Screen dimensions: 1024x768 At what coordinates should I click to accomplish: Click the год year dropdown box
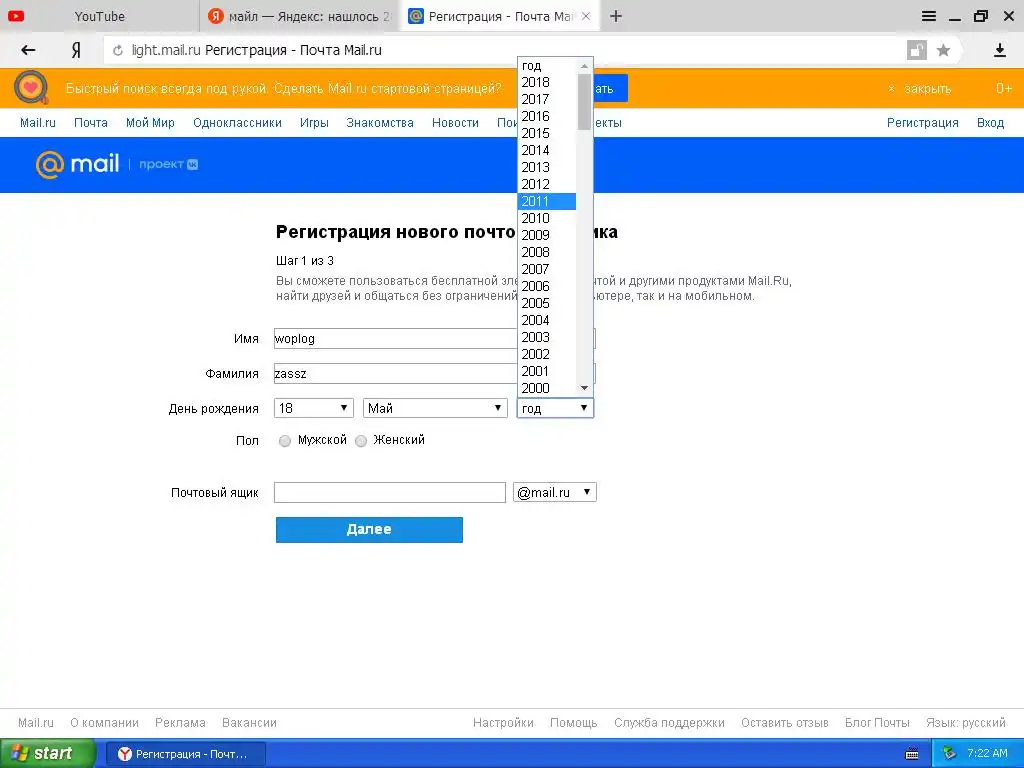(x=555, y=408)
